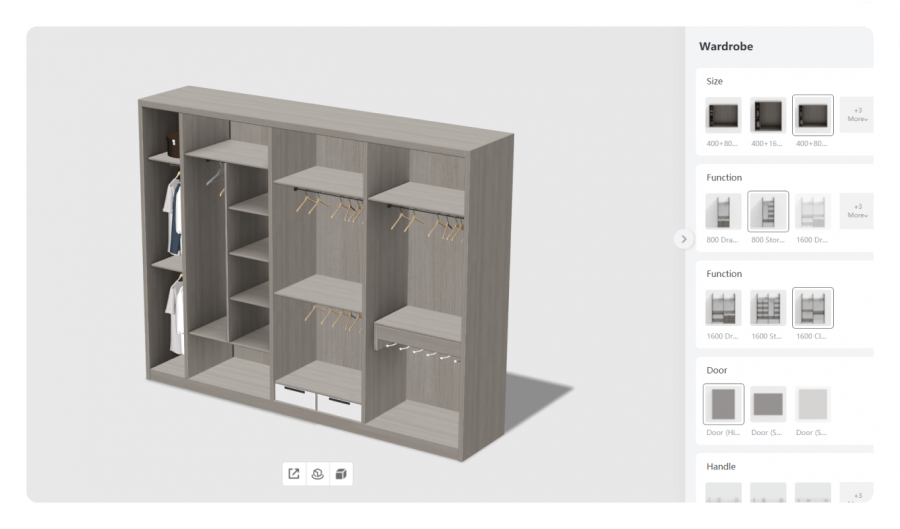Pick the light gray Door (S... swatch
Viewport: 900px width, 529px height.
click(x=813, y=404)
